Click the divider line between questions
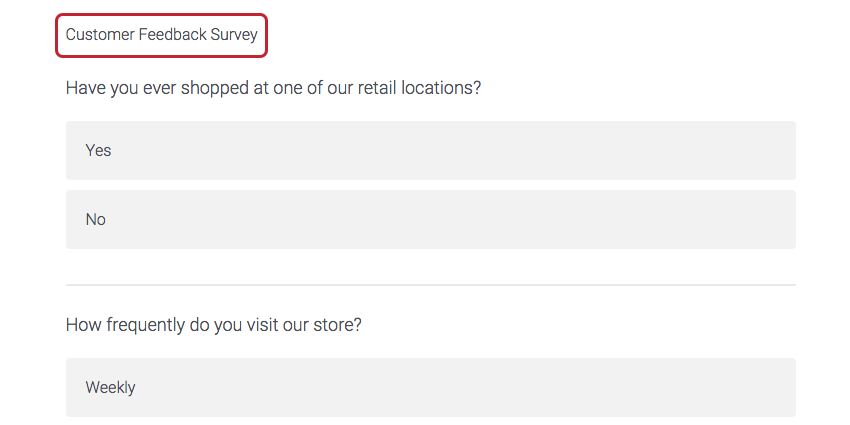 [430, 285]
